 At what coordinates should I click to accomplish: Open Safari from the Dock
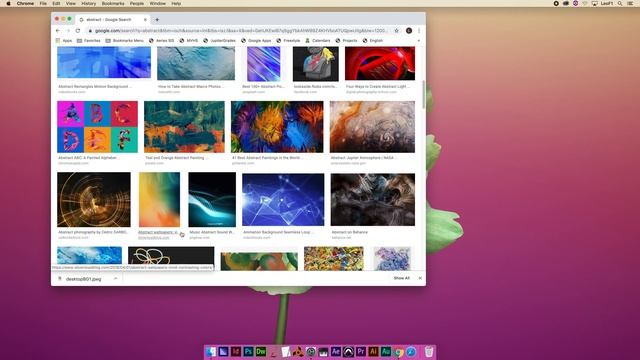tap(411, 351)
